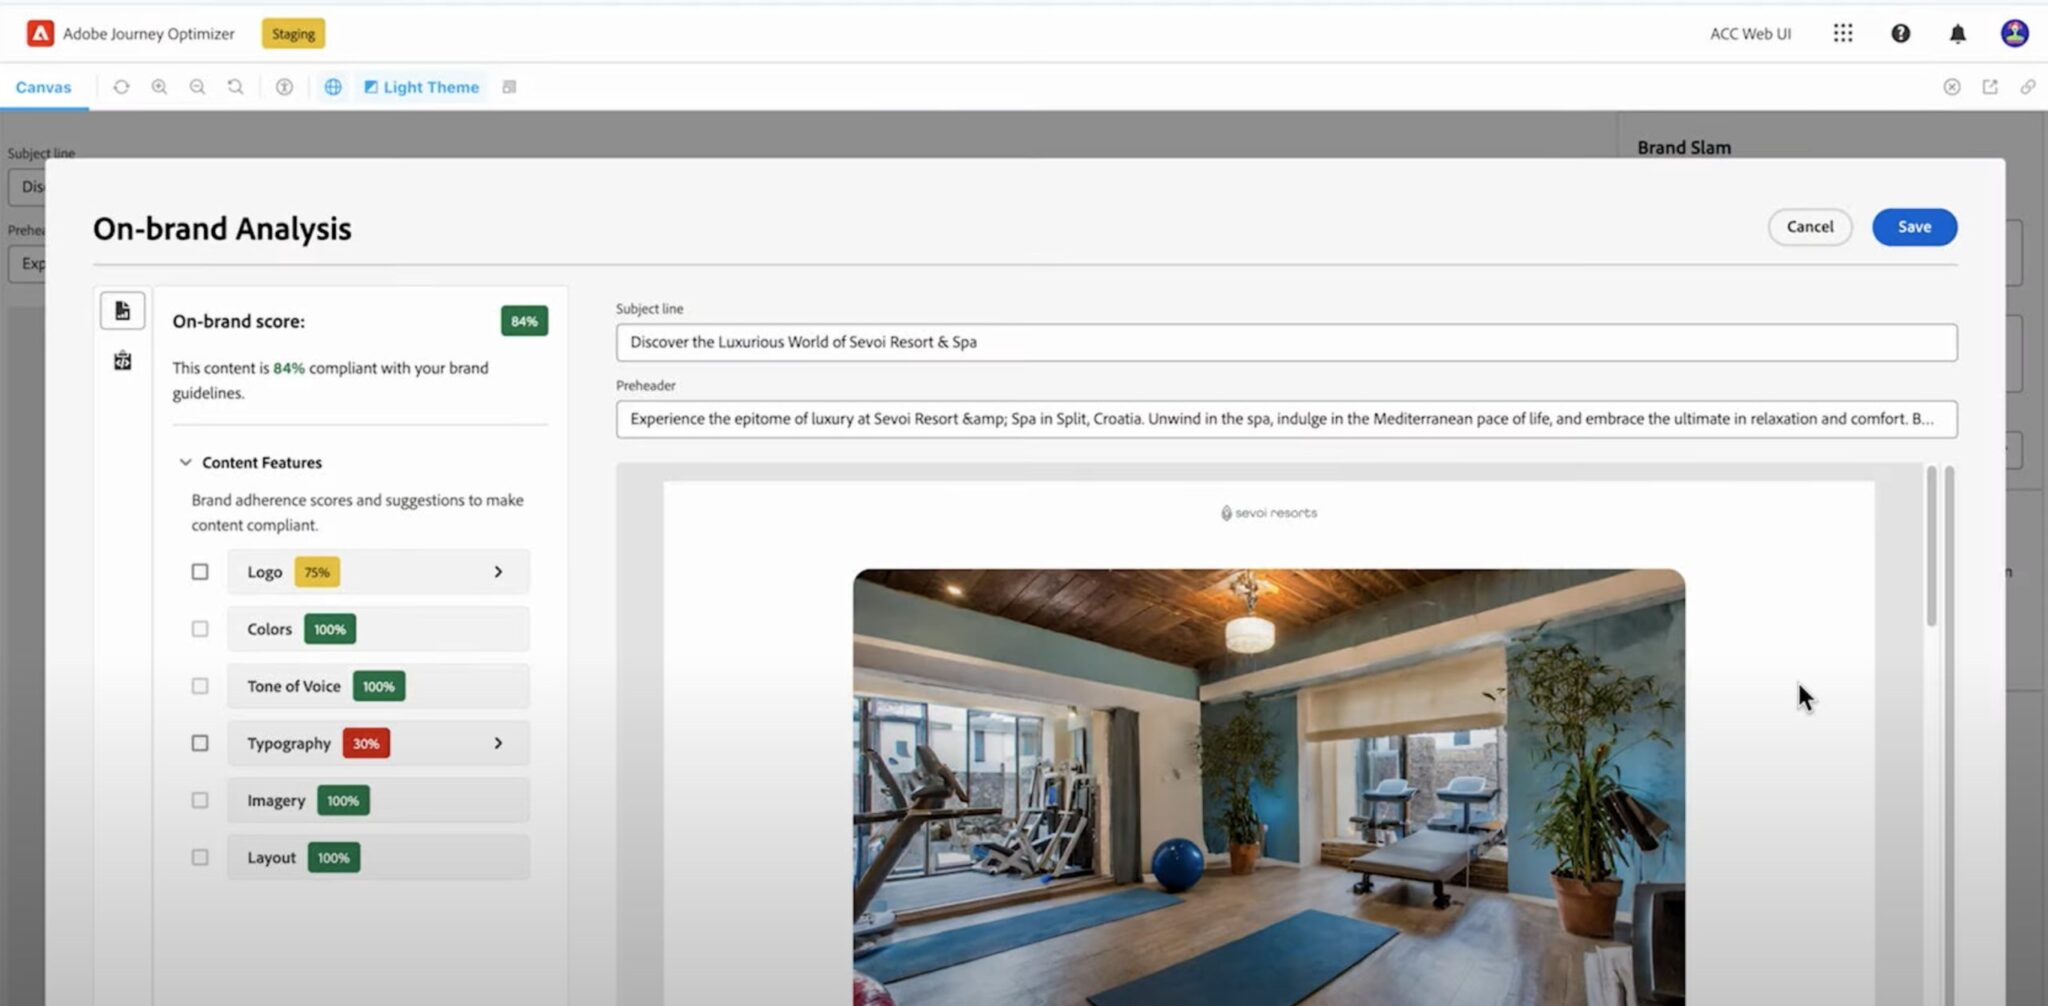Click the Subject line input field

(x=1285, y=342)
